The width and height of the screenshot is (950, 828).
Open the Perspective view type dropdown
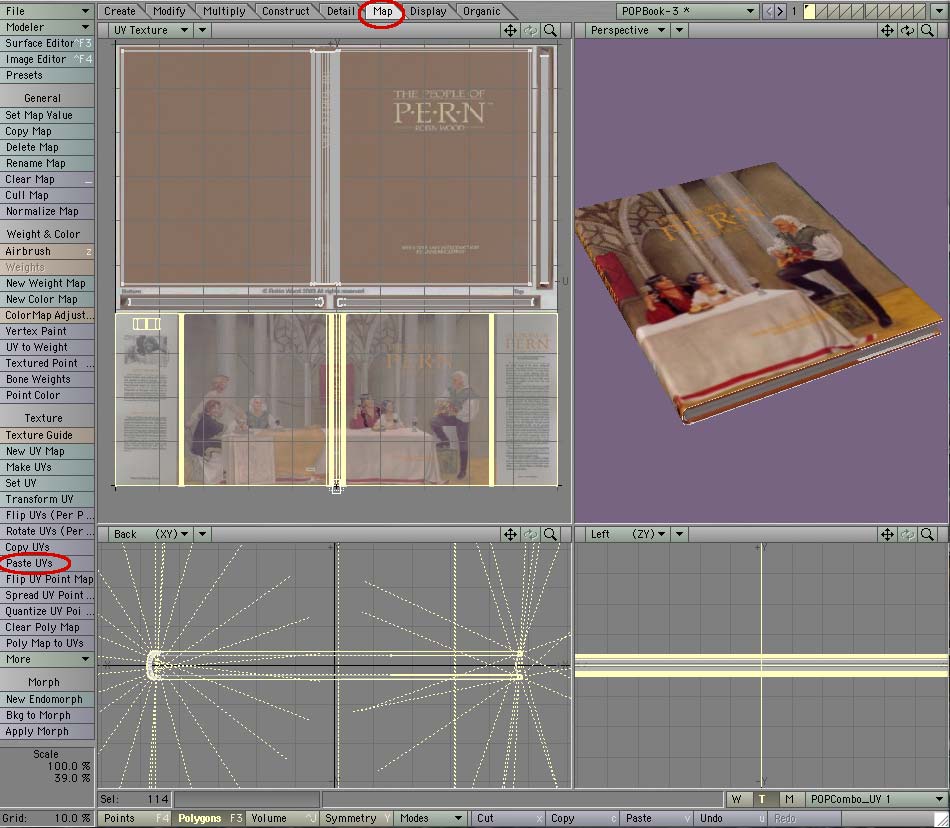(x=627, y=30)
